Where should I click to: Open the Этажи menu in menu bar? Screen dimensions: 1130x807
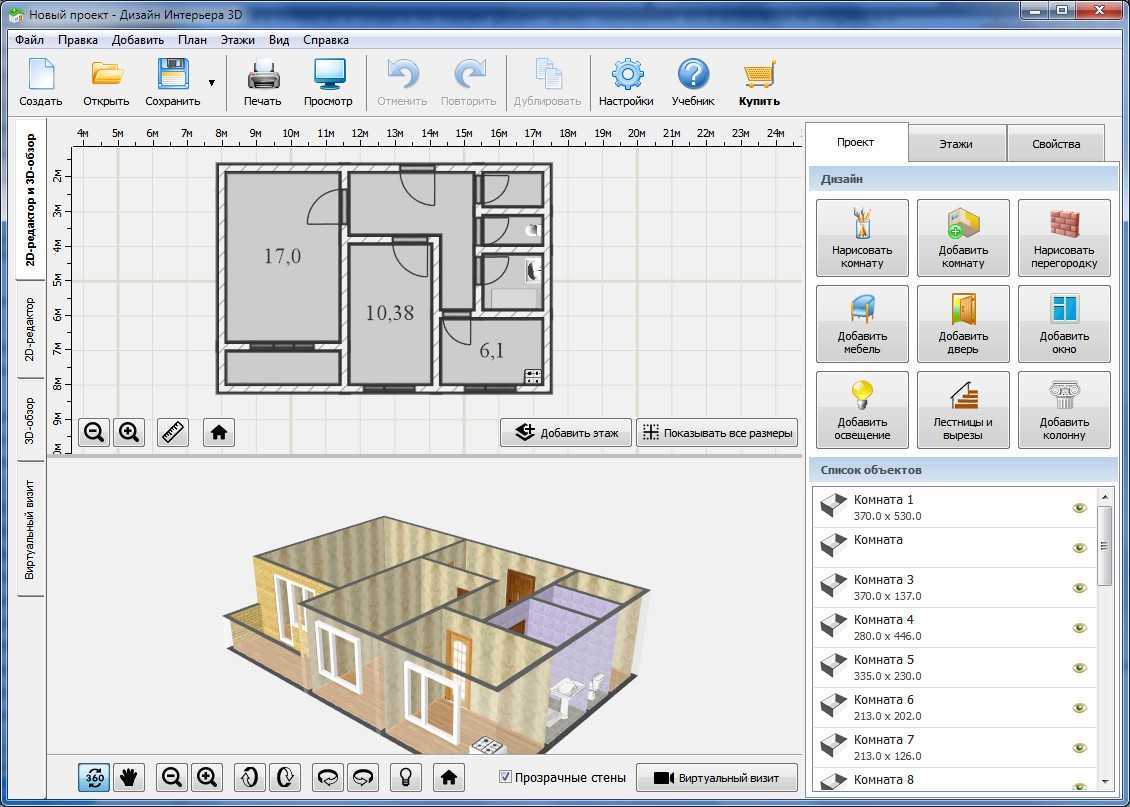pos(238,40)
